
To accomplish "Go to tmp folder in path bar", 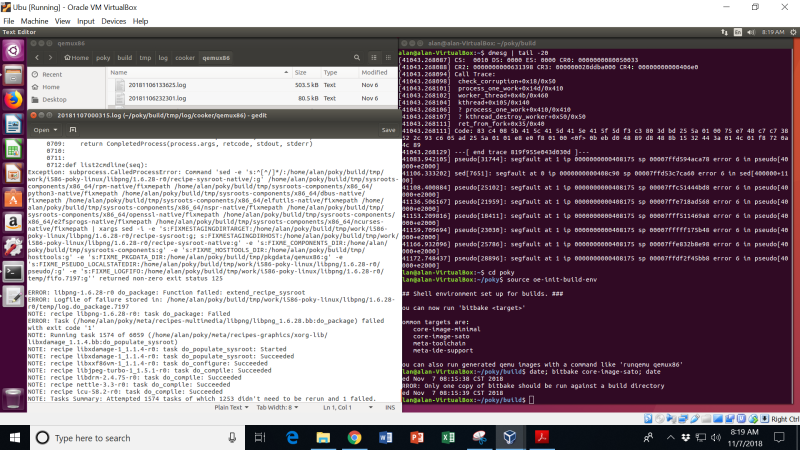I will (x=145, y=58).
